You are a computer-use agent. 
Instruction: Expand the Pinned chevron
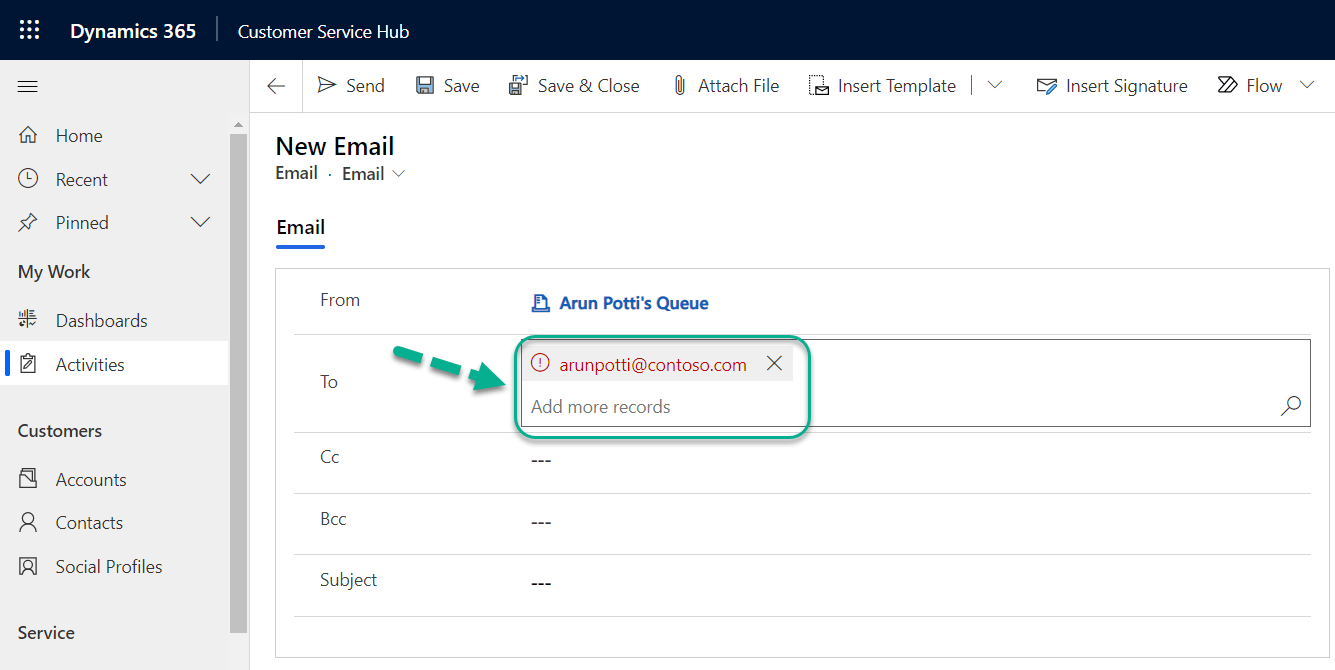pyautogui.click(x=200, y=222)
